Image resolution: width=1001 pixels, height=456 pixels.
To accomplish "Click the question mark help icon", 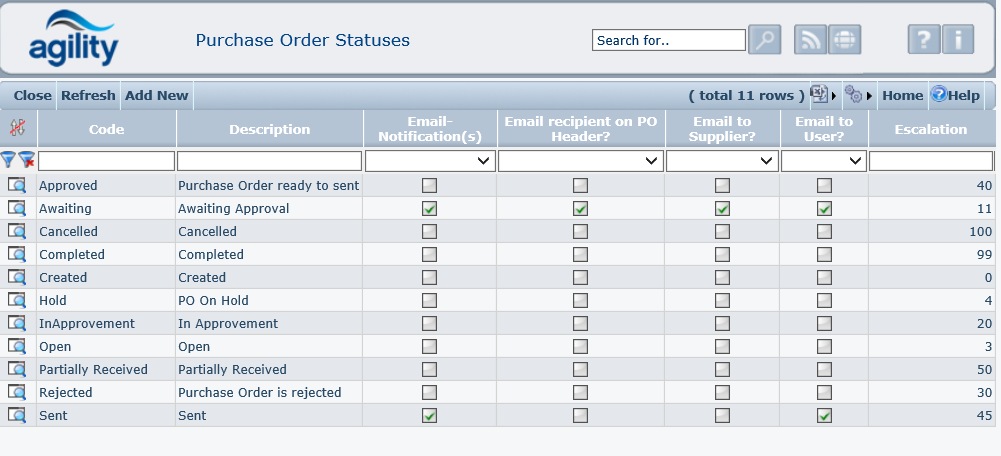I will click(x=924, y=40).
